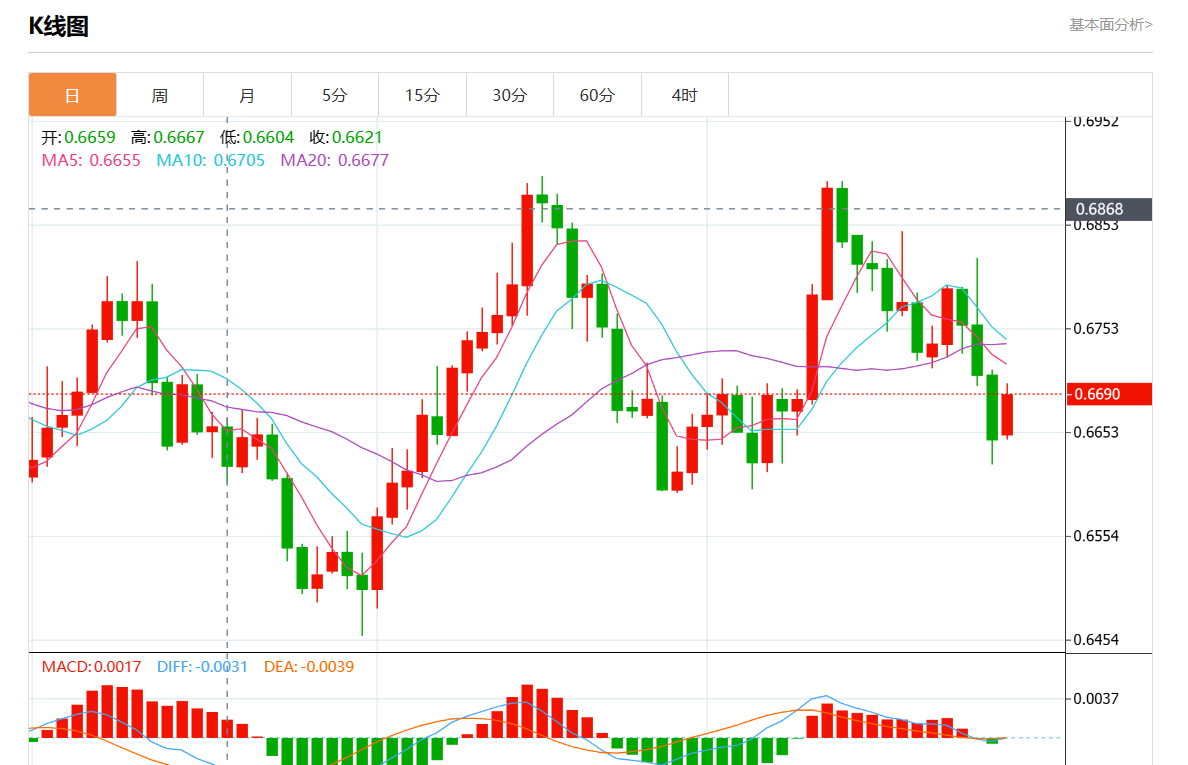Click the 0.6952 top axis label
The height and width of the screenshot is (765, 1188).
[x=1096, y=122]
